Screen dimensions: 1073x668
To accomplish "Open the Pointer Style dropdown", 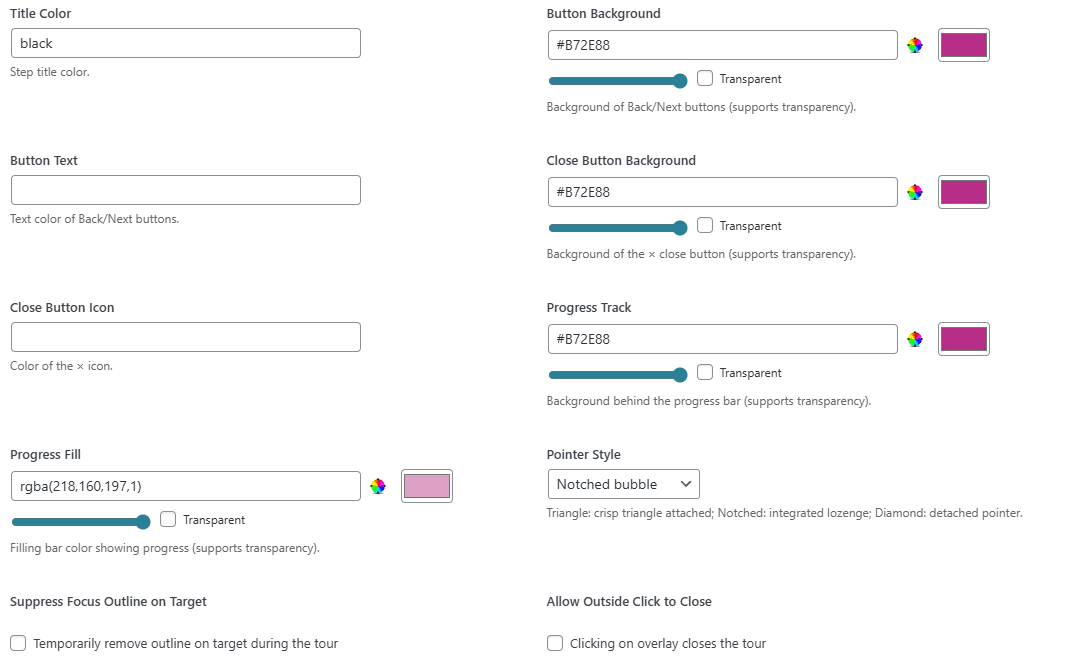I will point(623,484).
